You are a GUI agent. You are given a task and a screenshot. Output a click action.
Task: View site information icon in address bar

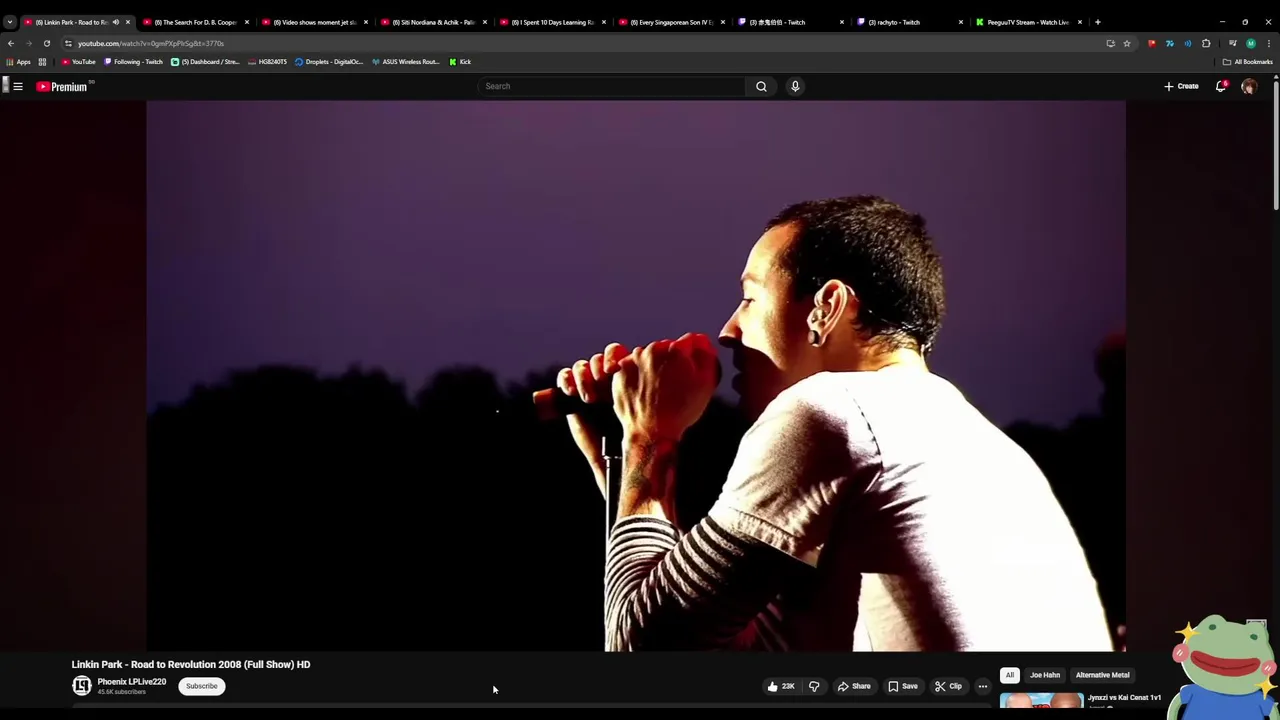point(68,43)
